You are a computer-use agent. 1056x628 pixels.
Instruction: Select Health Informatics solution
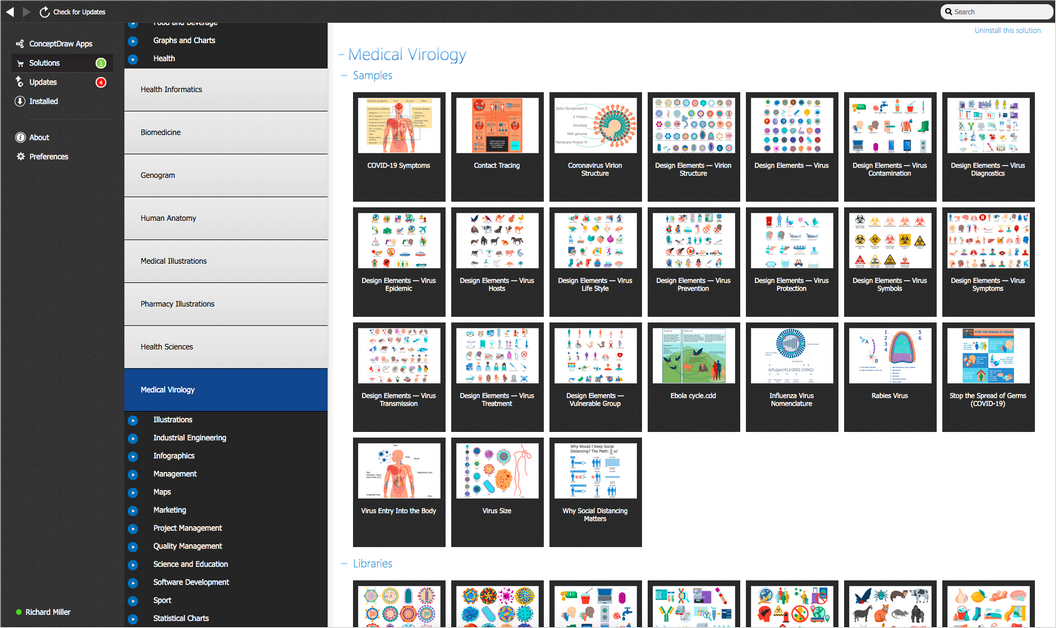click(x=226, y=90)
